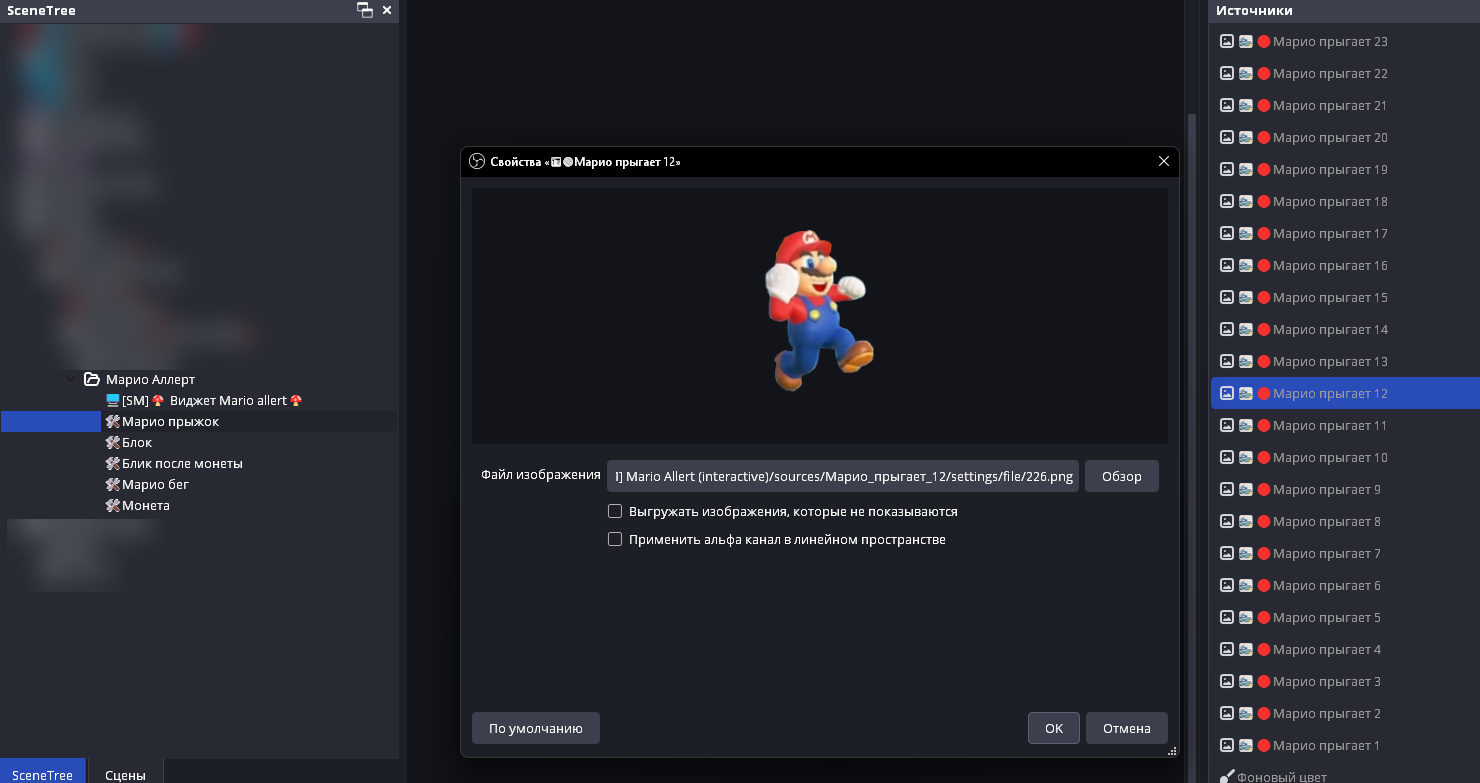
Task: Switch to the SceneTree tab
Action: pyautogui.click(x=42, y=775)
